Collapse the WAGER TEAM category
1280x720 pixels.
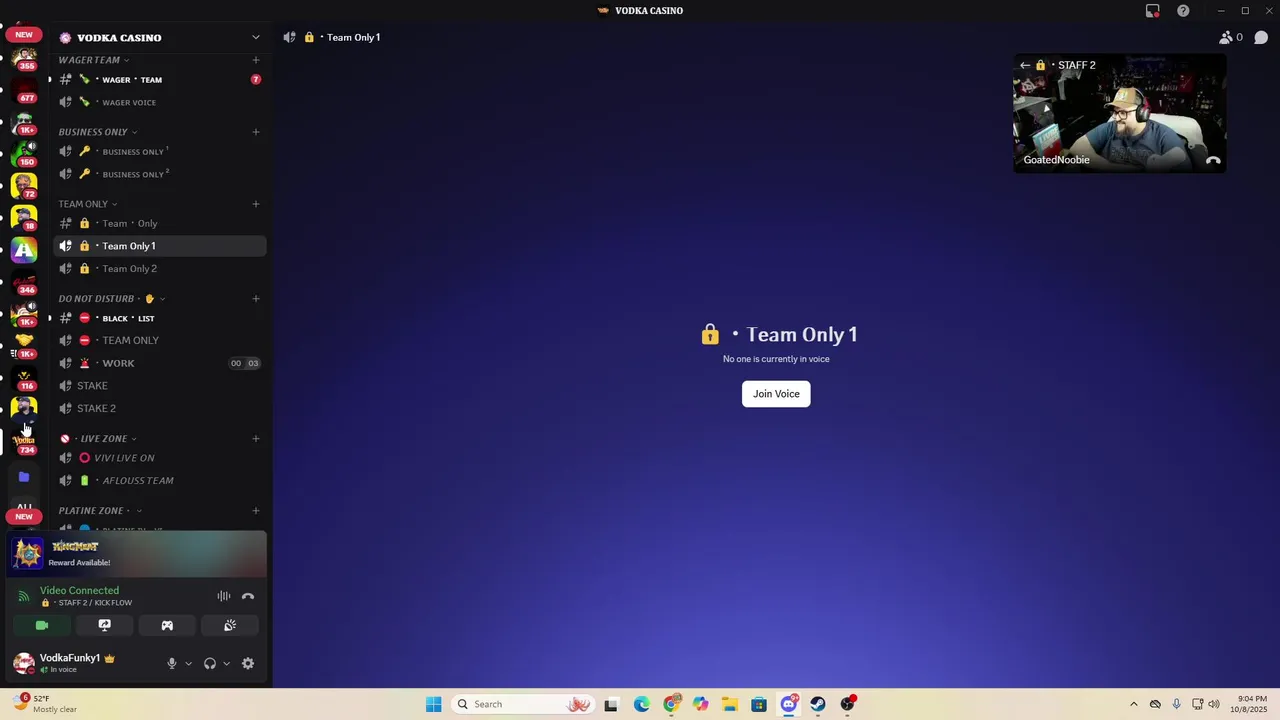[x=94, y=60]
